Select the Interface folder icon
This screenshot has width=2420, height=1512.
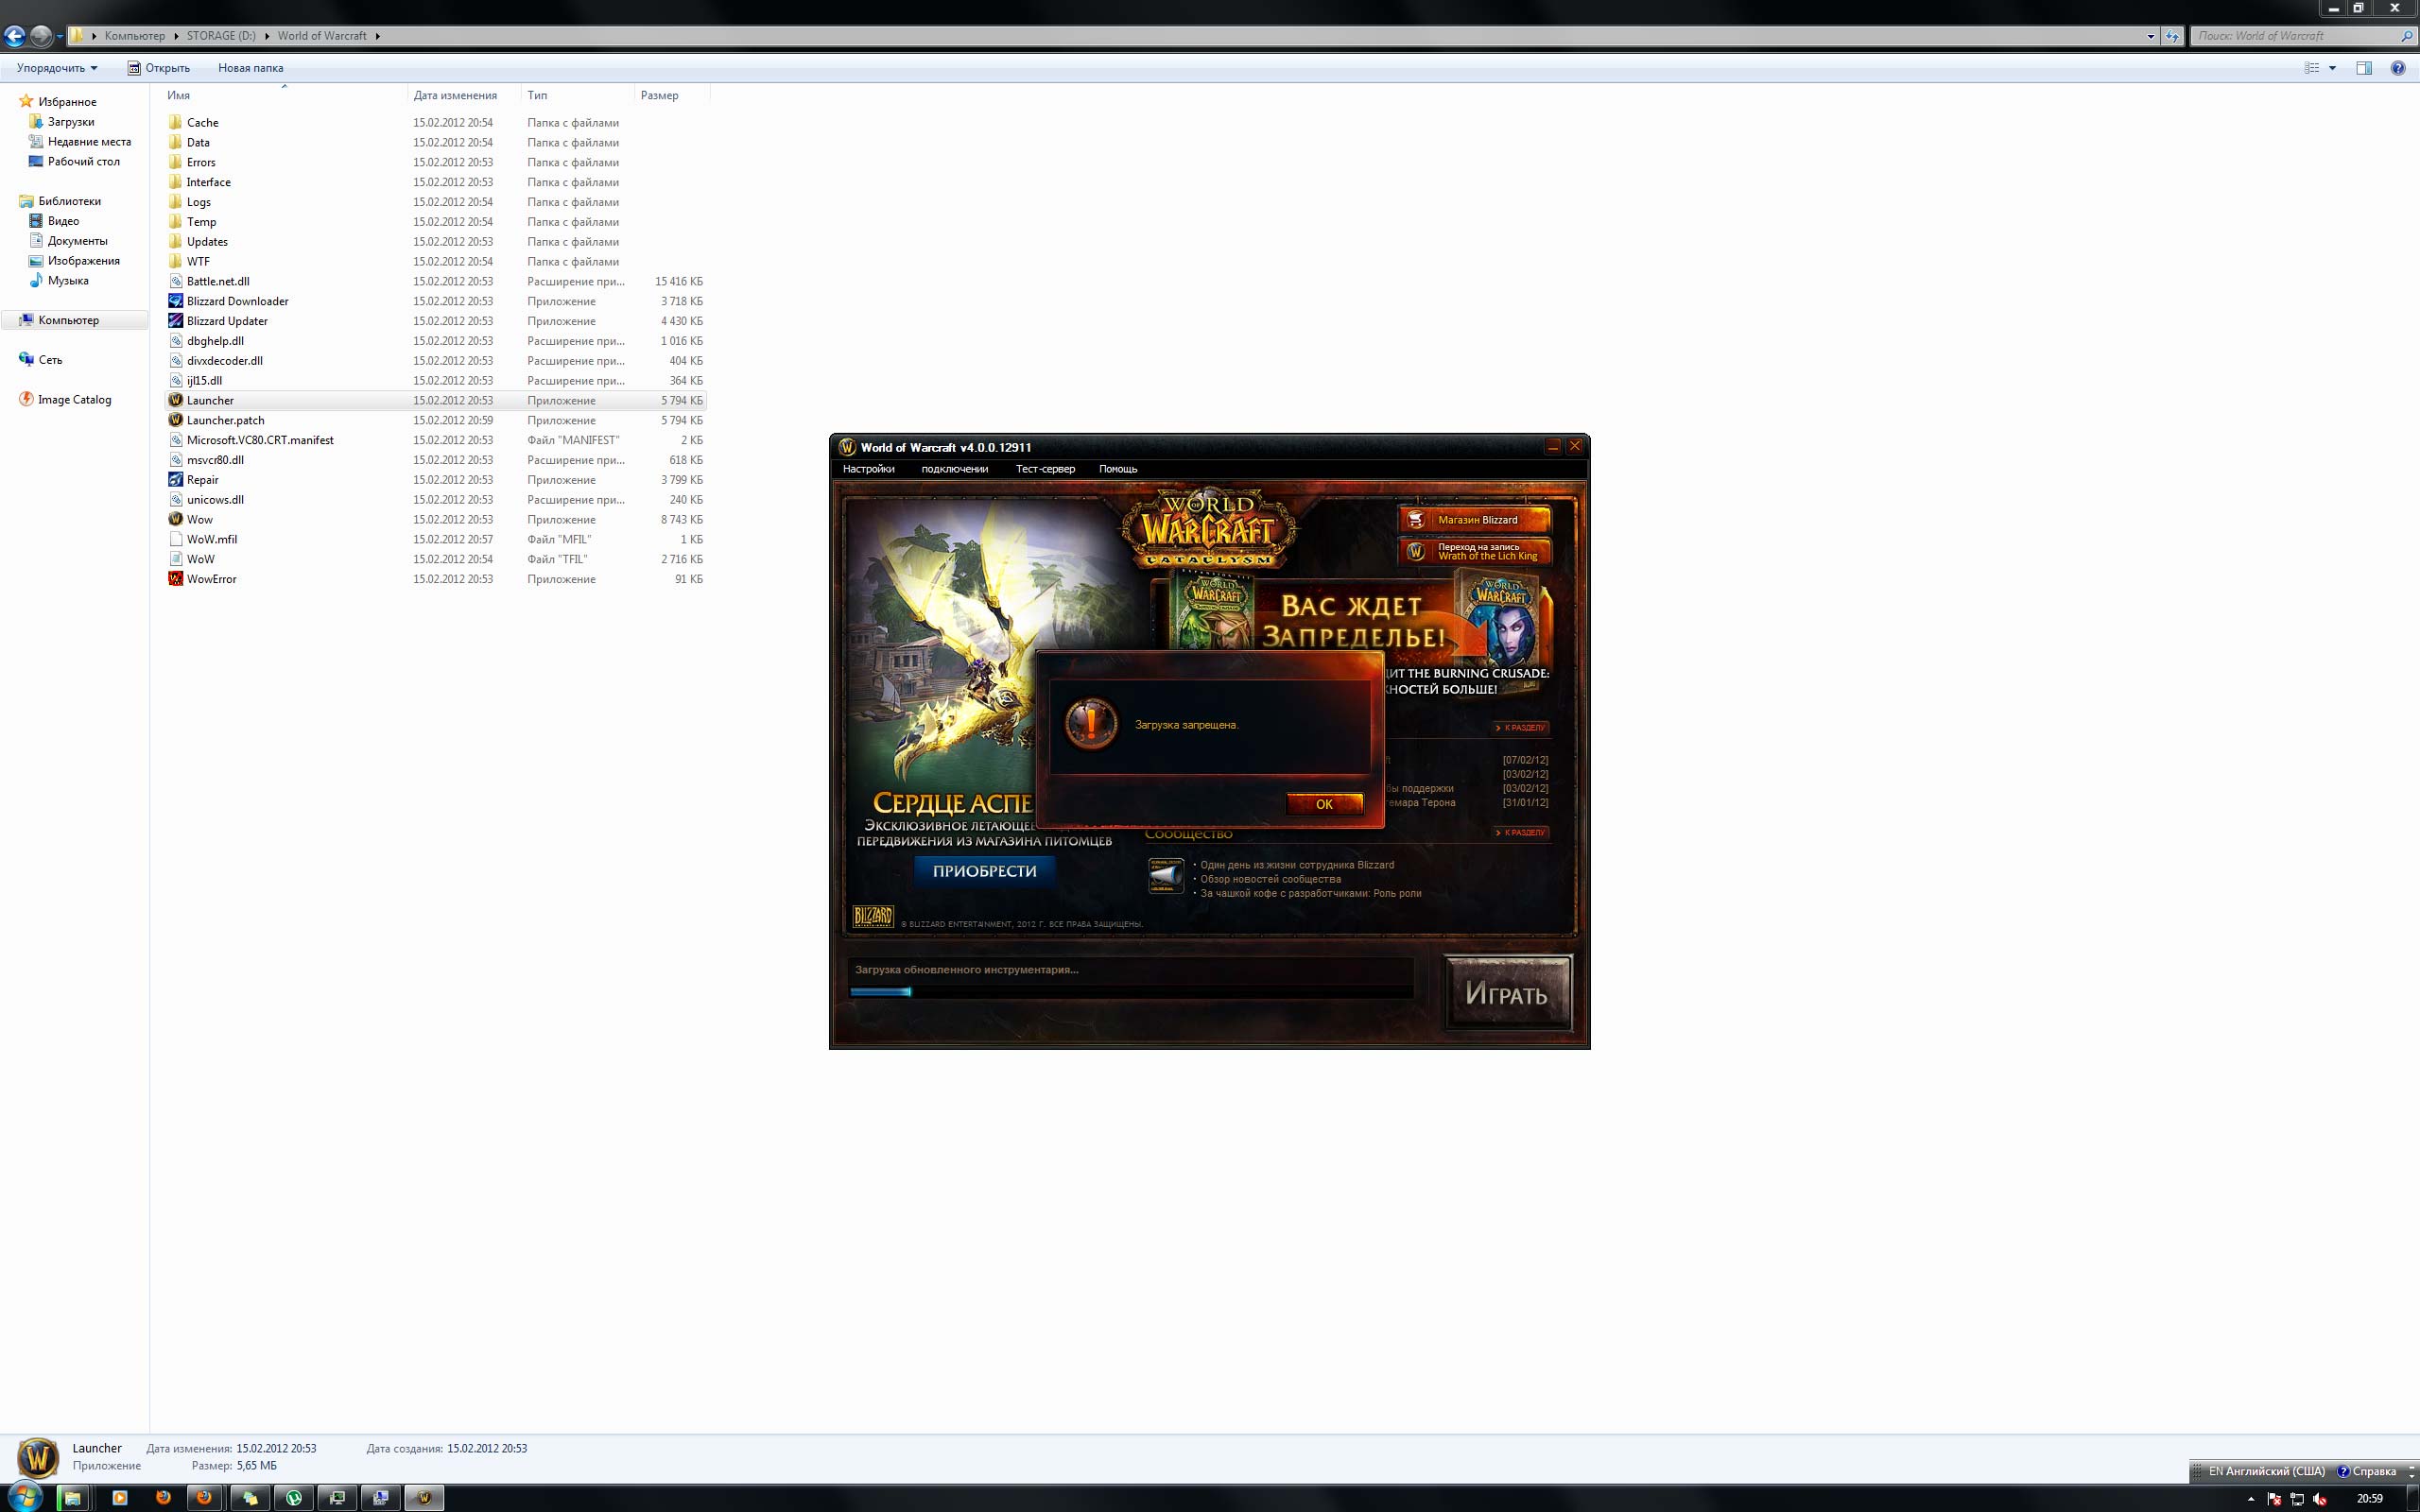[175, 182]
